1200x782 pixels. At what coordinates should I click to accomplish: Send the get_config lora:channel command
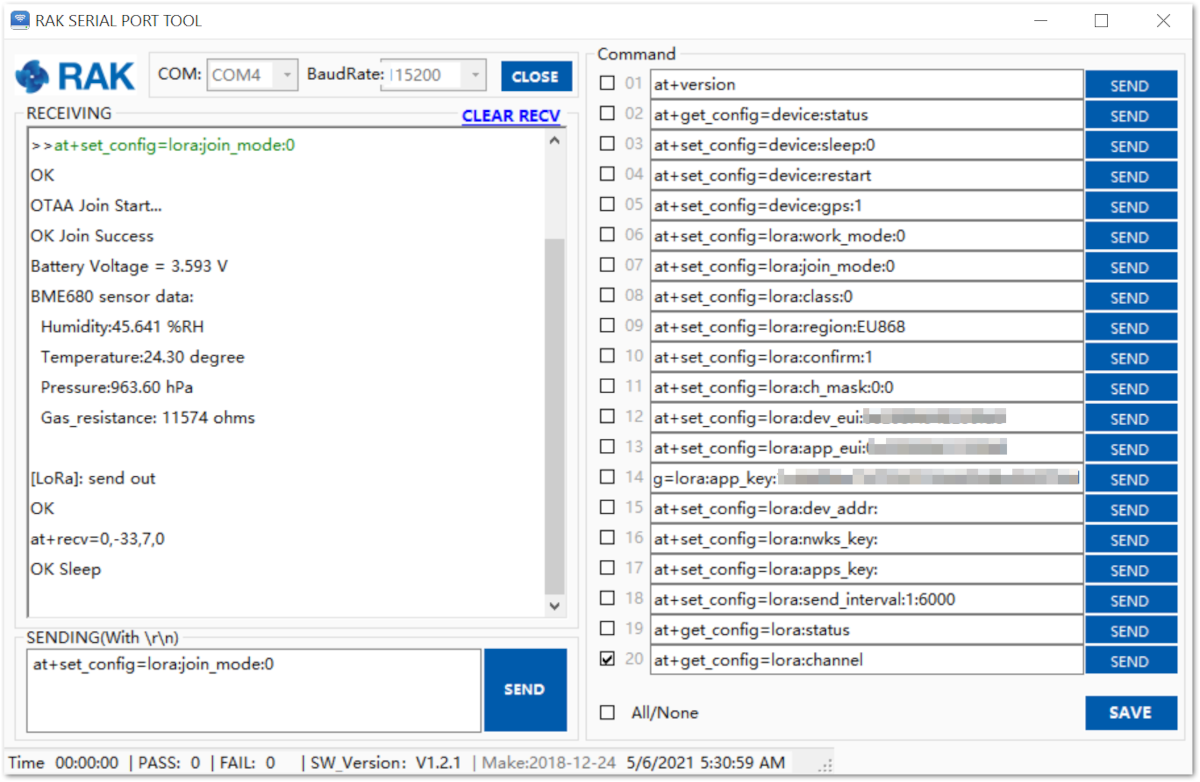coord(1130,661)
